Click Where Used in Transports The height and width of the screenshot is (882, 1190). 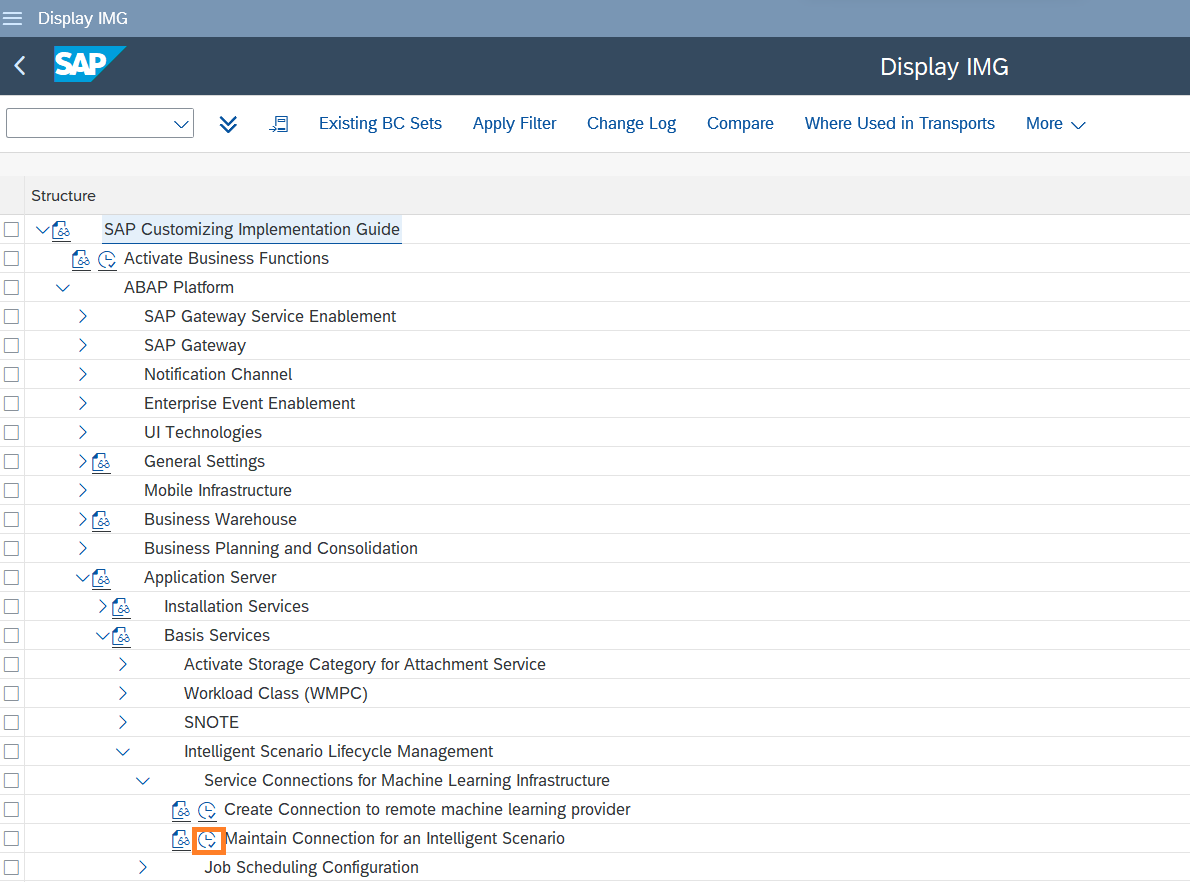point(899,124)
